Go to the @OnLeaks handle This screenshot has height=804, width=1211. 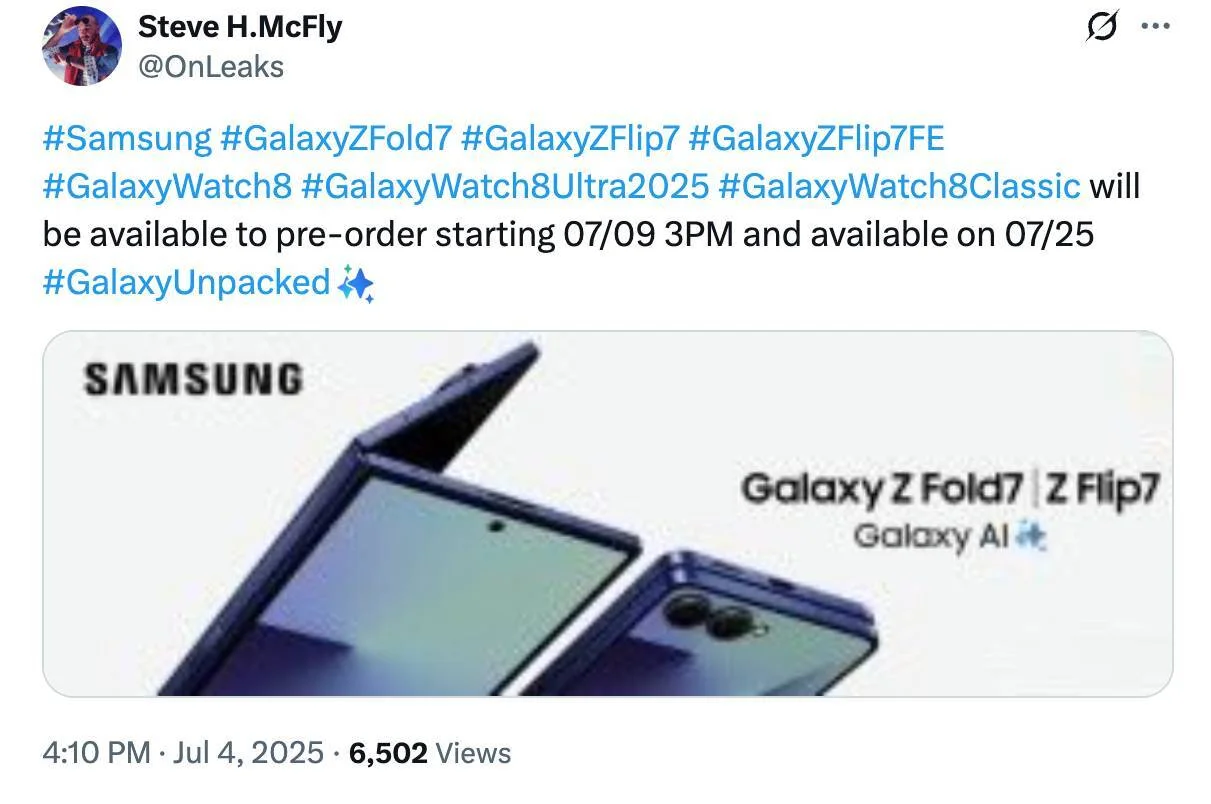coord(210,66)
